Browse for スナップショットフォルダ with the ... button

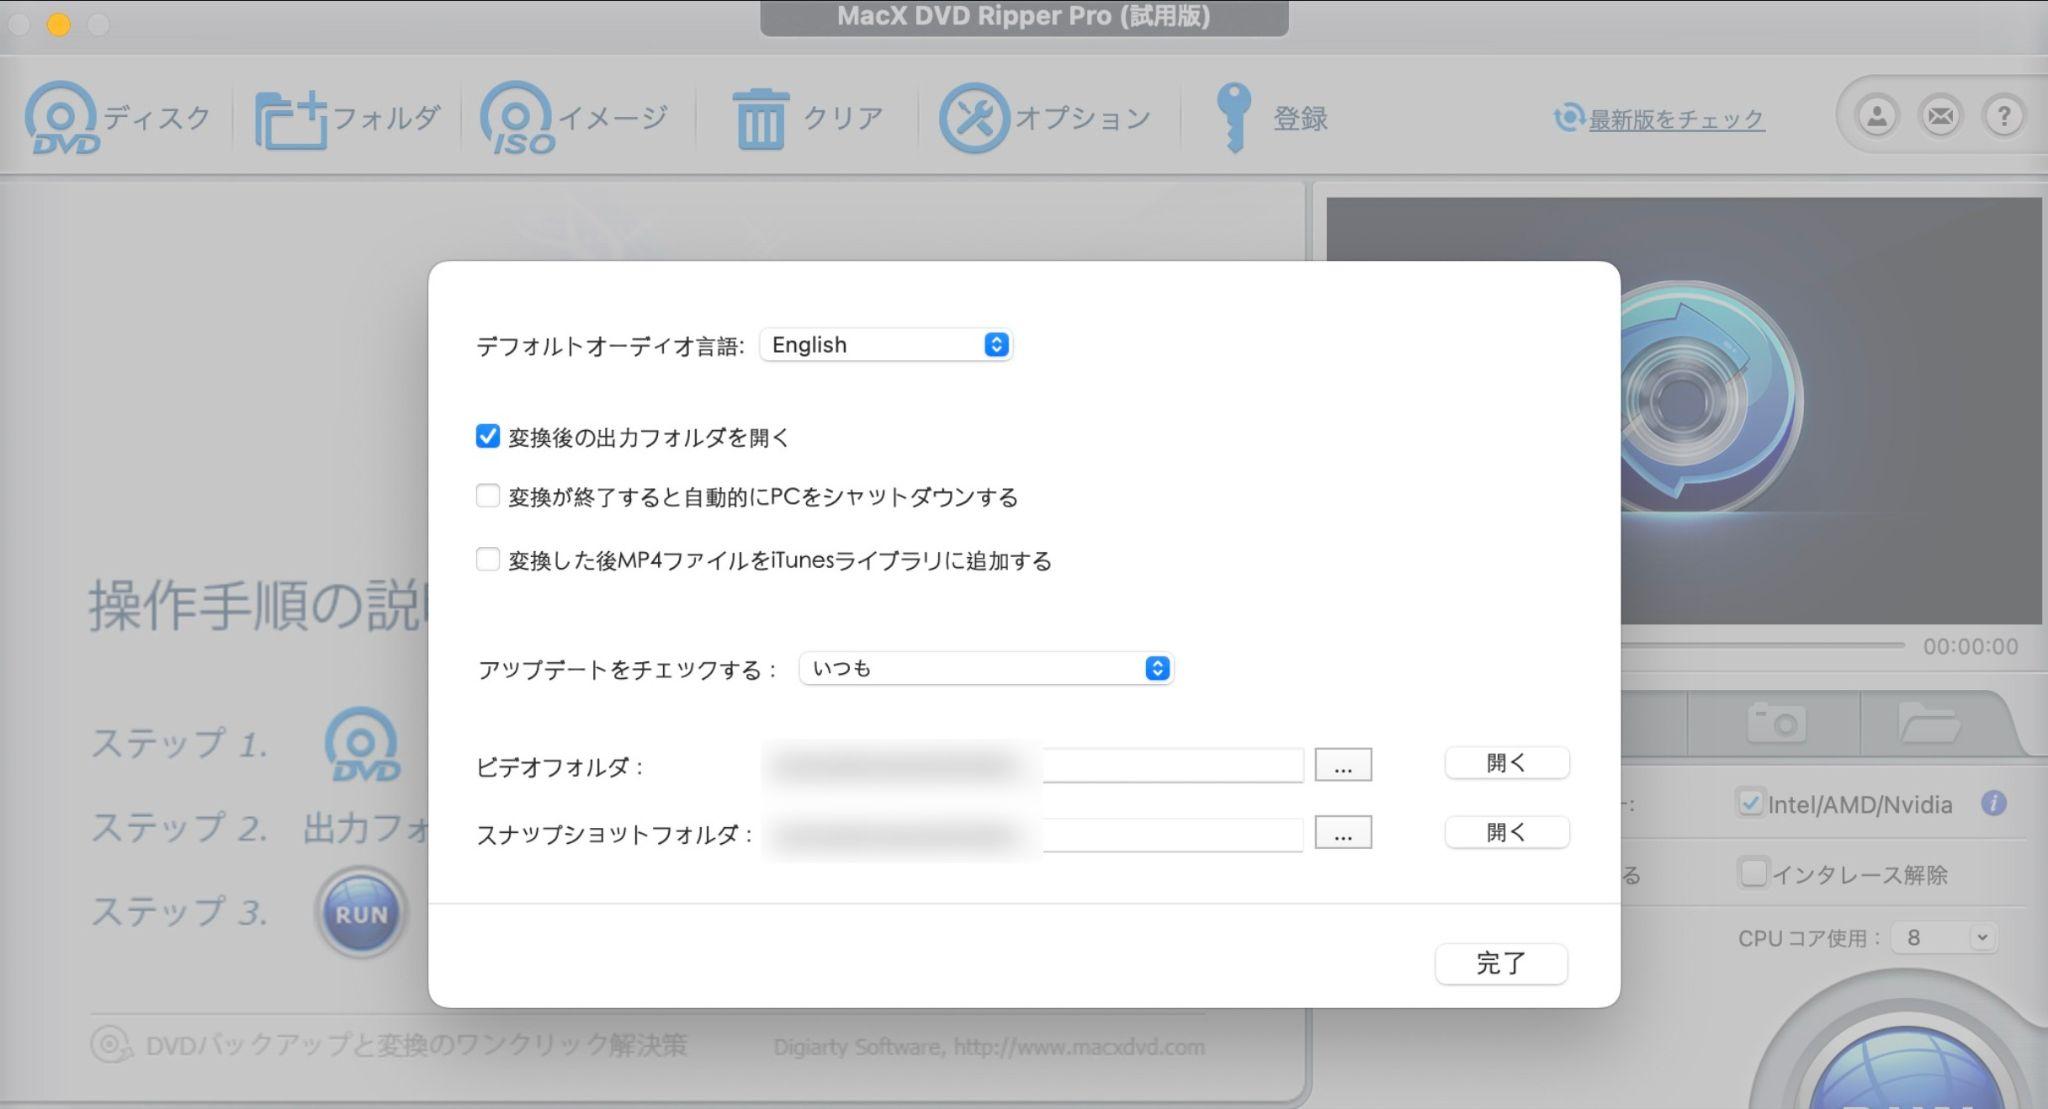(1343, 832)
